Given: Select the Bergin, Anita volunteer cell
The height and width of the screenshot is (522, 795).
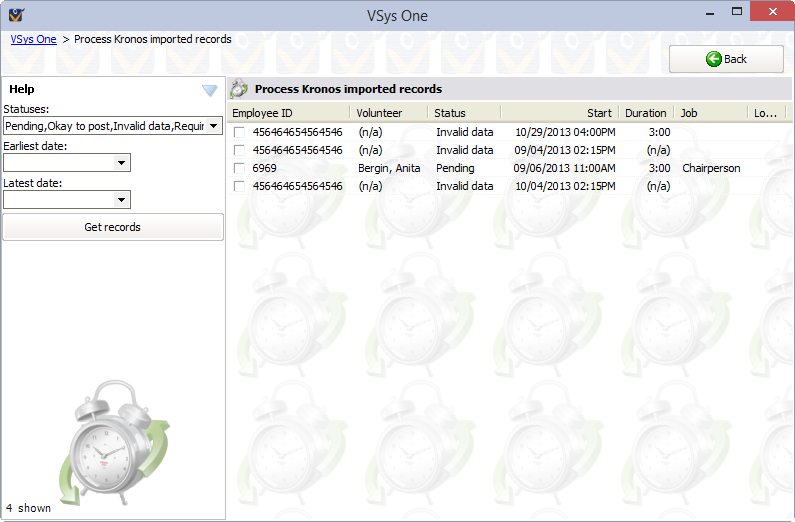Looking at the screenshot, I should 389,168.
